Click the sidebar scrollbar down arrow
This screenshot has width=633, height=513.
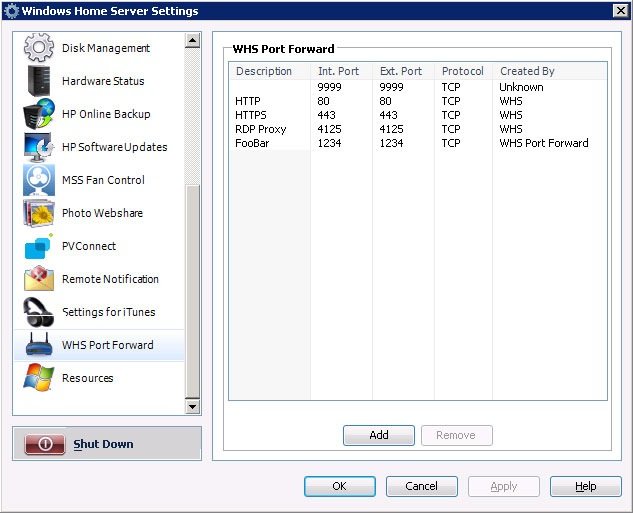[193, 406]
